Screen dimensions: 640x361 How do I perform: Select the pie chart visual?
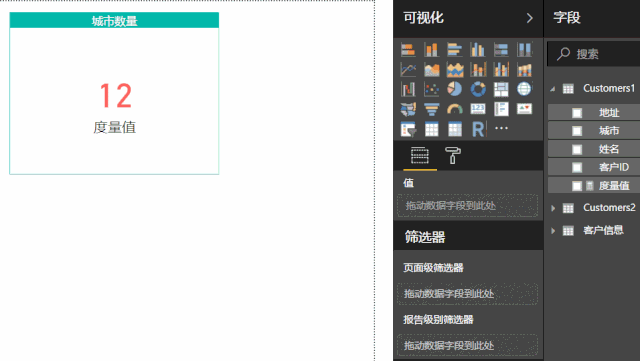[454, 89]
